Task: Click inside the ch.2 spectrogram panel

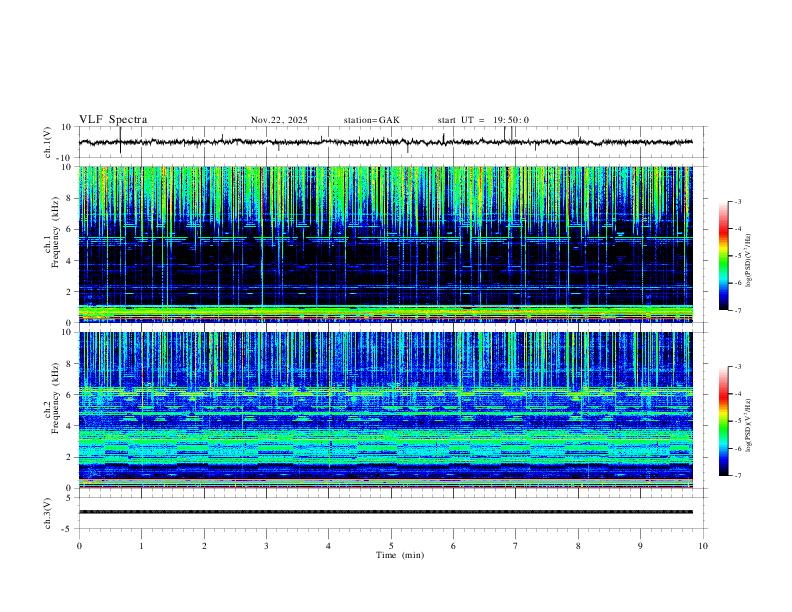Action: tap(386, 410)
